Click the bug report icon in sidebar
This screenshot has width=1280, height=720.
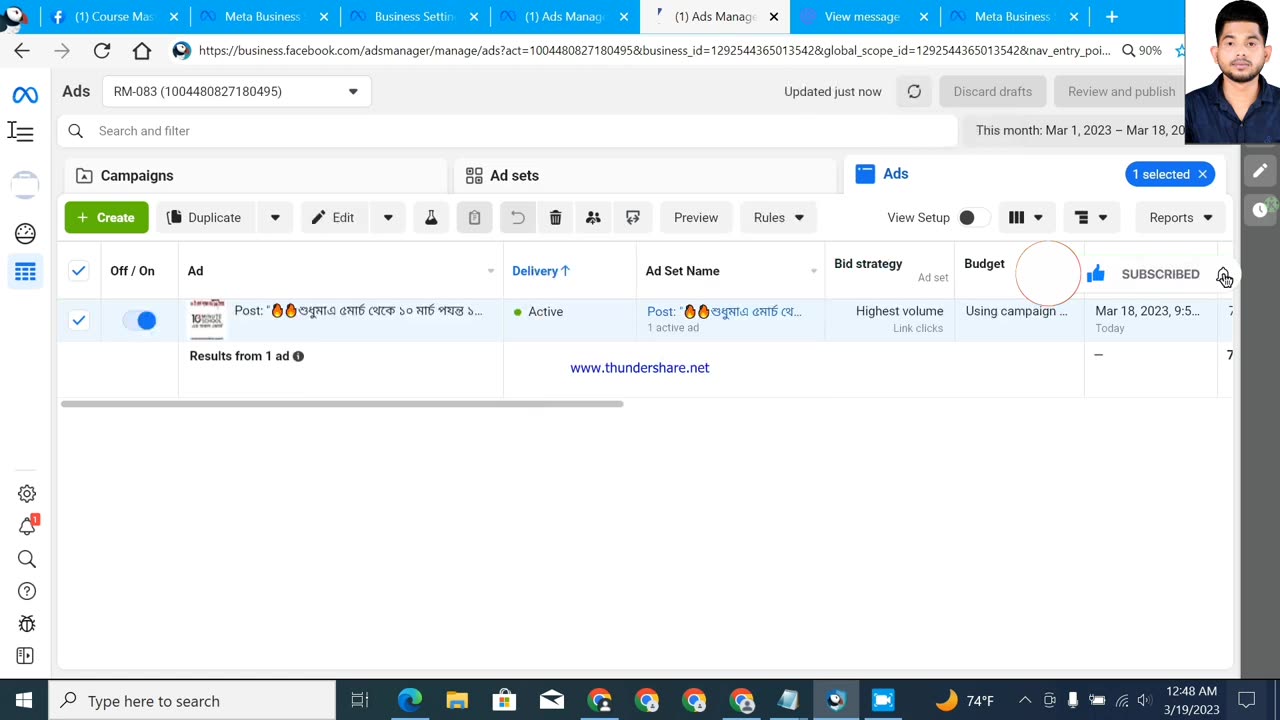27,624
